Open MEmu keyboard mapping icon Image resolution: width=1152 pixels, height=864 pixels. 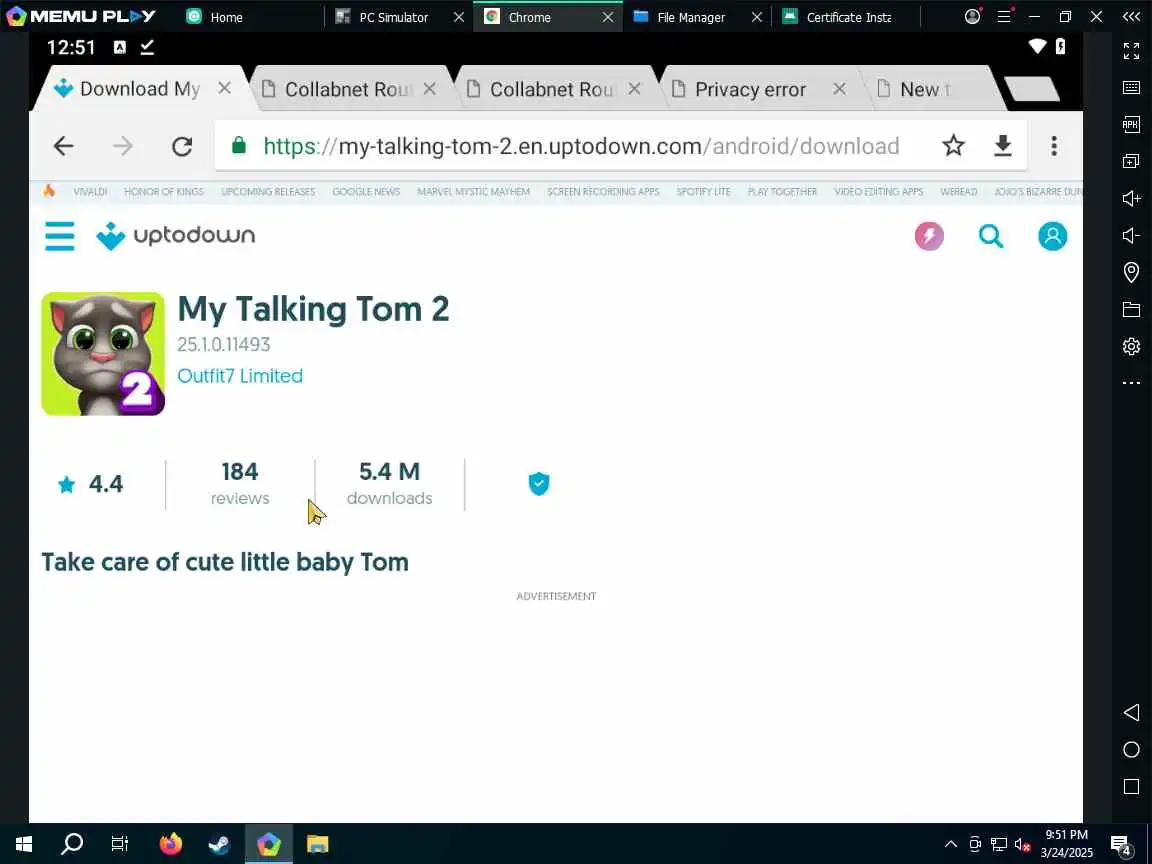[1131, 87]
